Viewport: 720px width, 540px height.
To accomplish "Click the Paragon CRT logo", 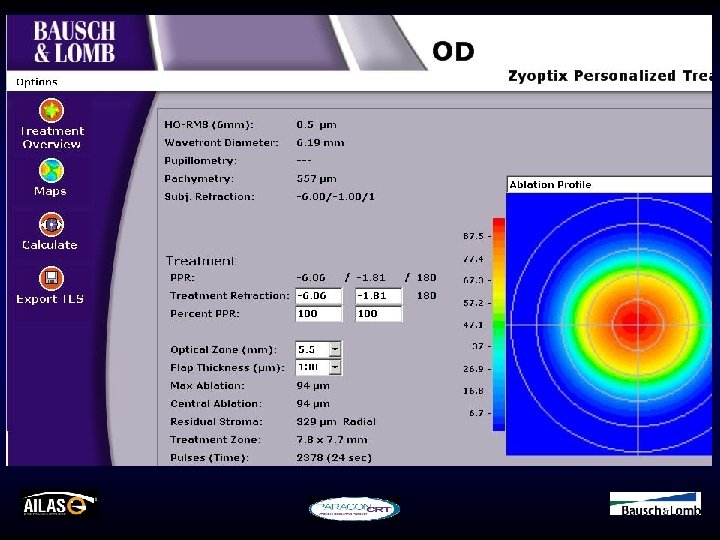I will 354,509.
